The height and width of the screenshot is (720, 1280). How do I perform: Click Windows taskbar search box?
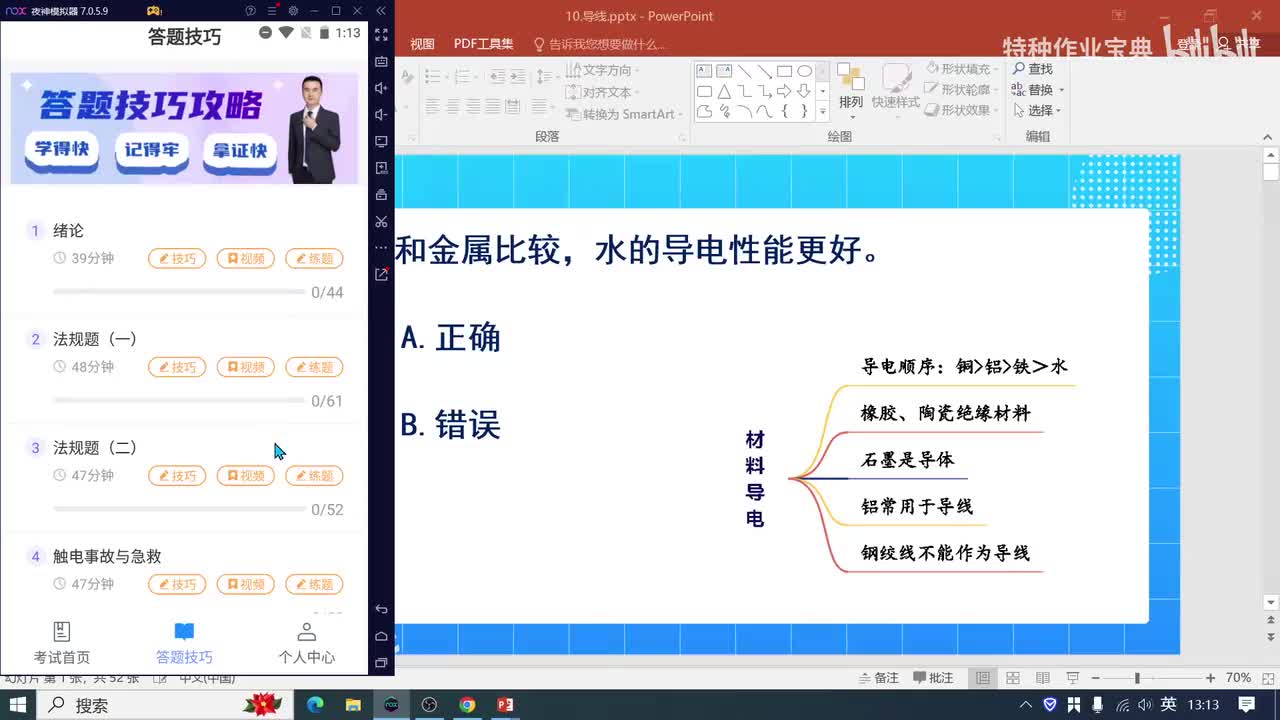tap(140, 705)
